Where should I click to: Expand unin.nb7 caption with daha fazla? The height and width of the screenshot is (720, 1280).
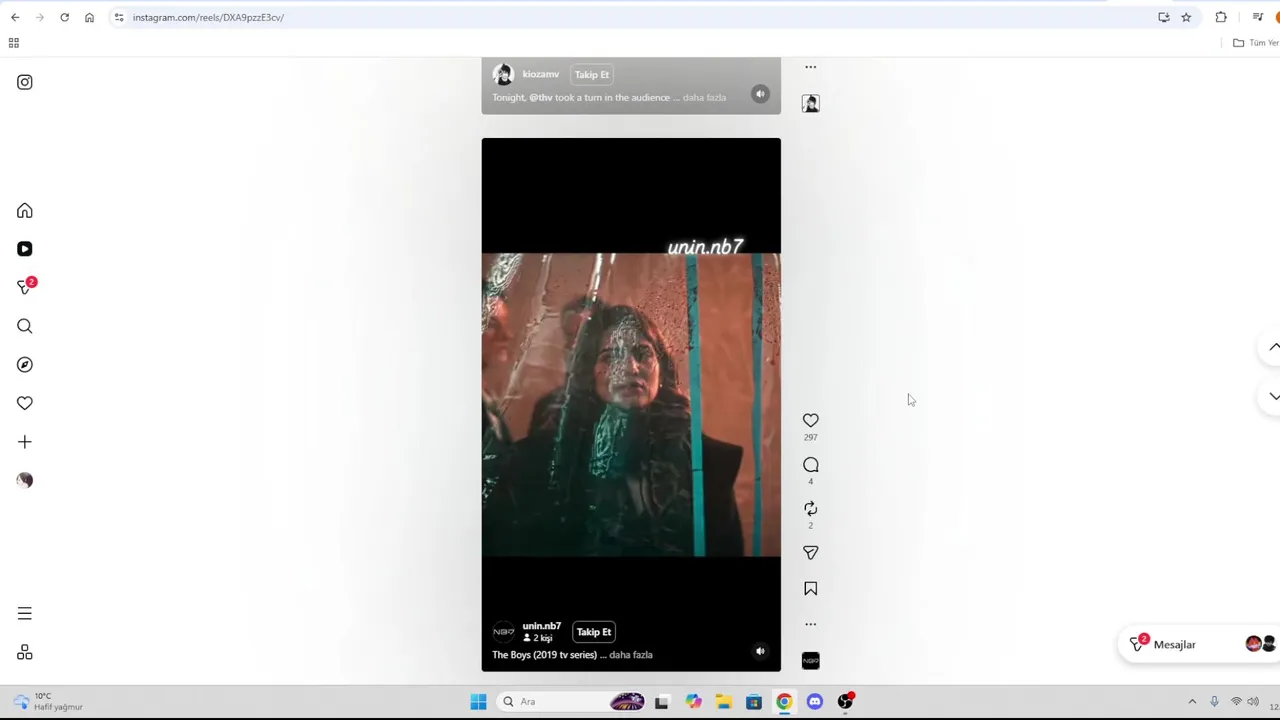pyautogui.click(x=631, y=655)
